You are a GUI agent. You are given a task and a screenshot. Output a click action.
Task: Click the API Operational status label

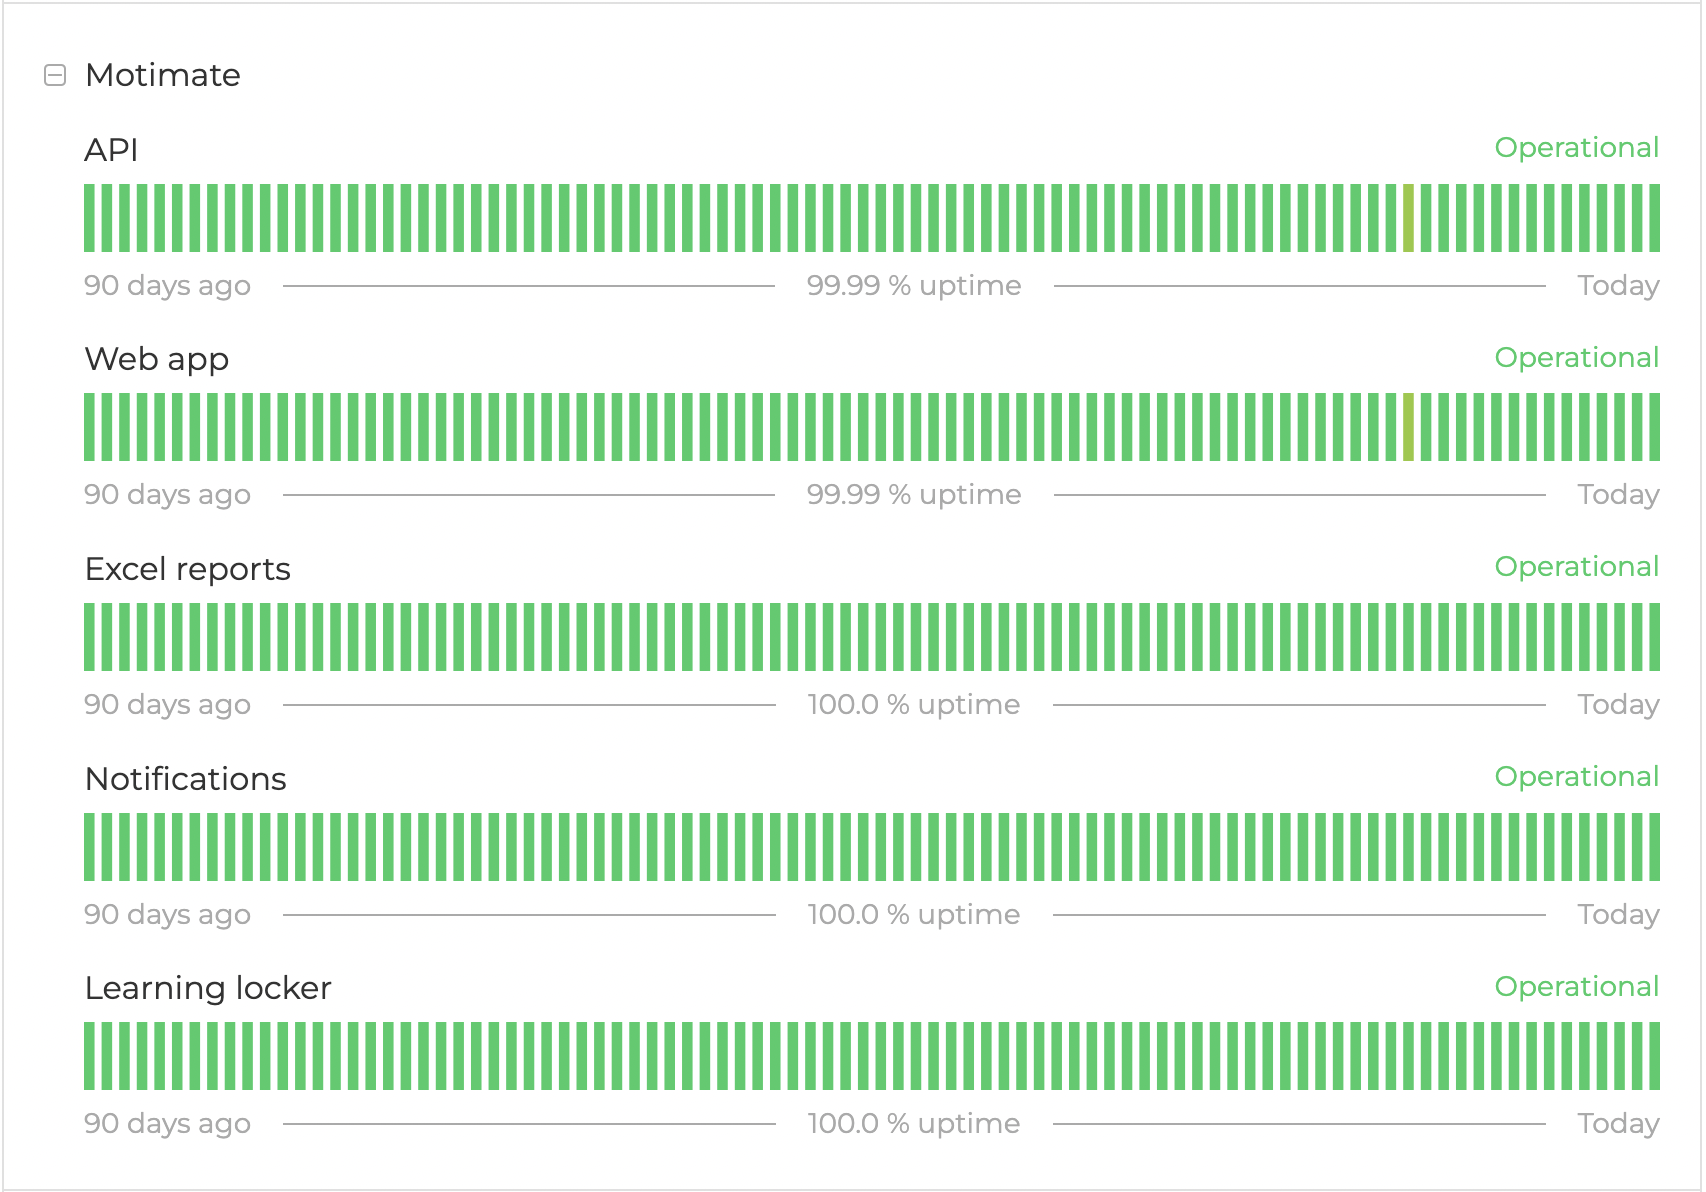(1577, 147)
